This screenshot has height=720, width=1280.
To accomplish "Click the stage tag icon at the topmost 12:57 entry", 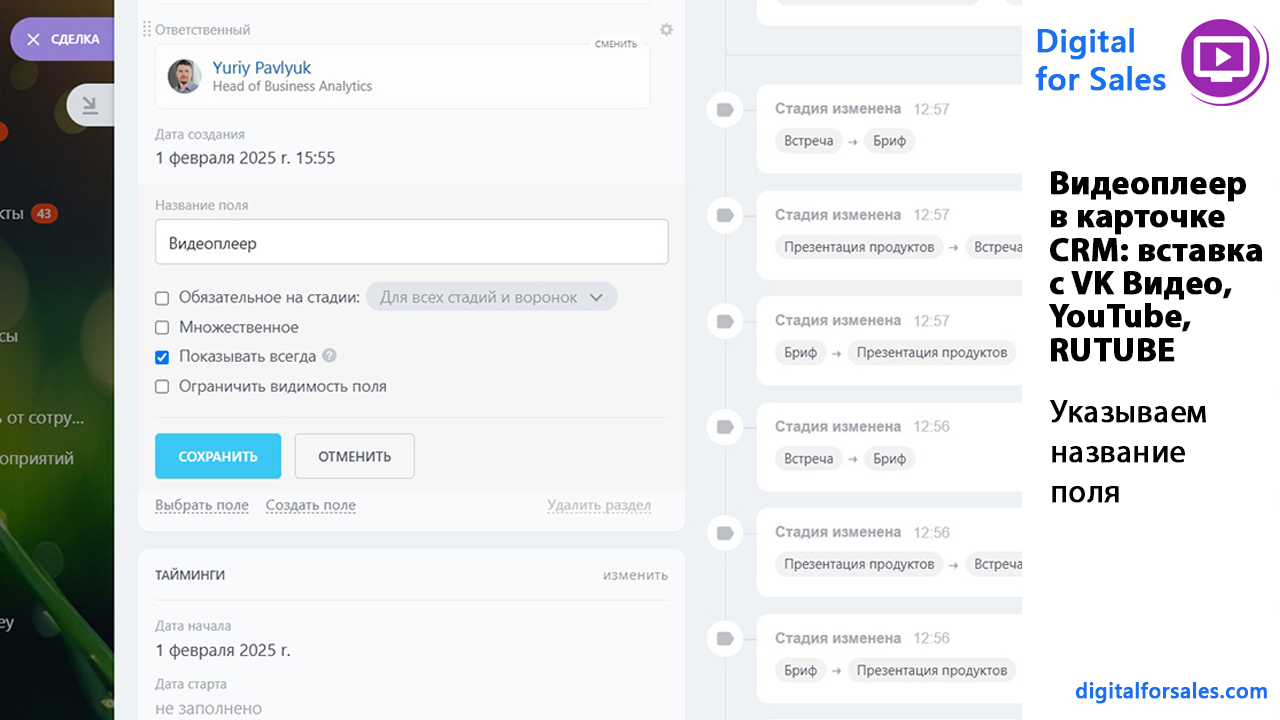I will click(x=725, y=110).
